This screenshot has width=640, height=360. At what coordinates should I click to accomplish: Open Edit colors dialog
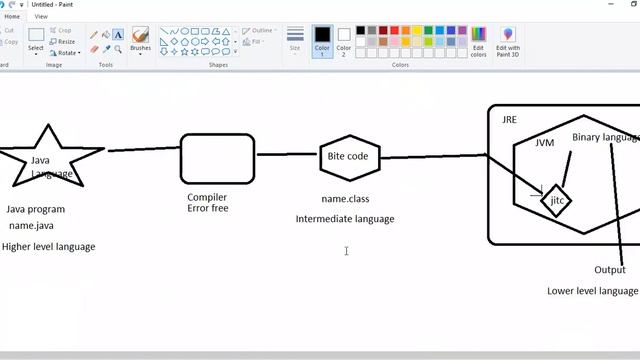[478, 42]
